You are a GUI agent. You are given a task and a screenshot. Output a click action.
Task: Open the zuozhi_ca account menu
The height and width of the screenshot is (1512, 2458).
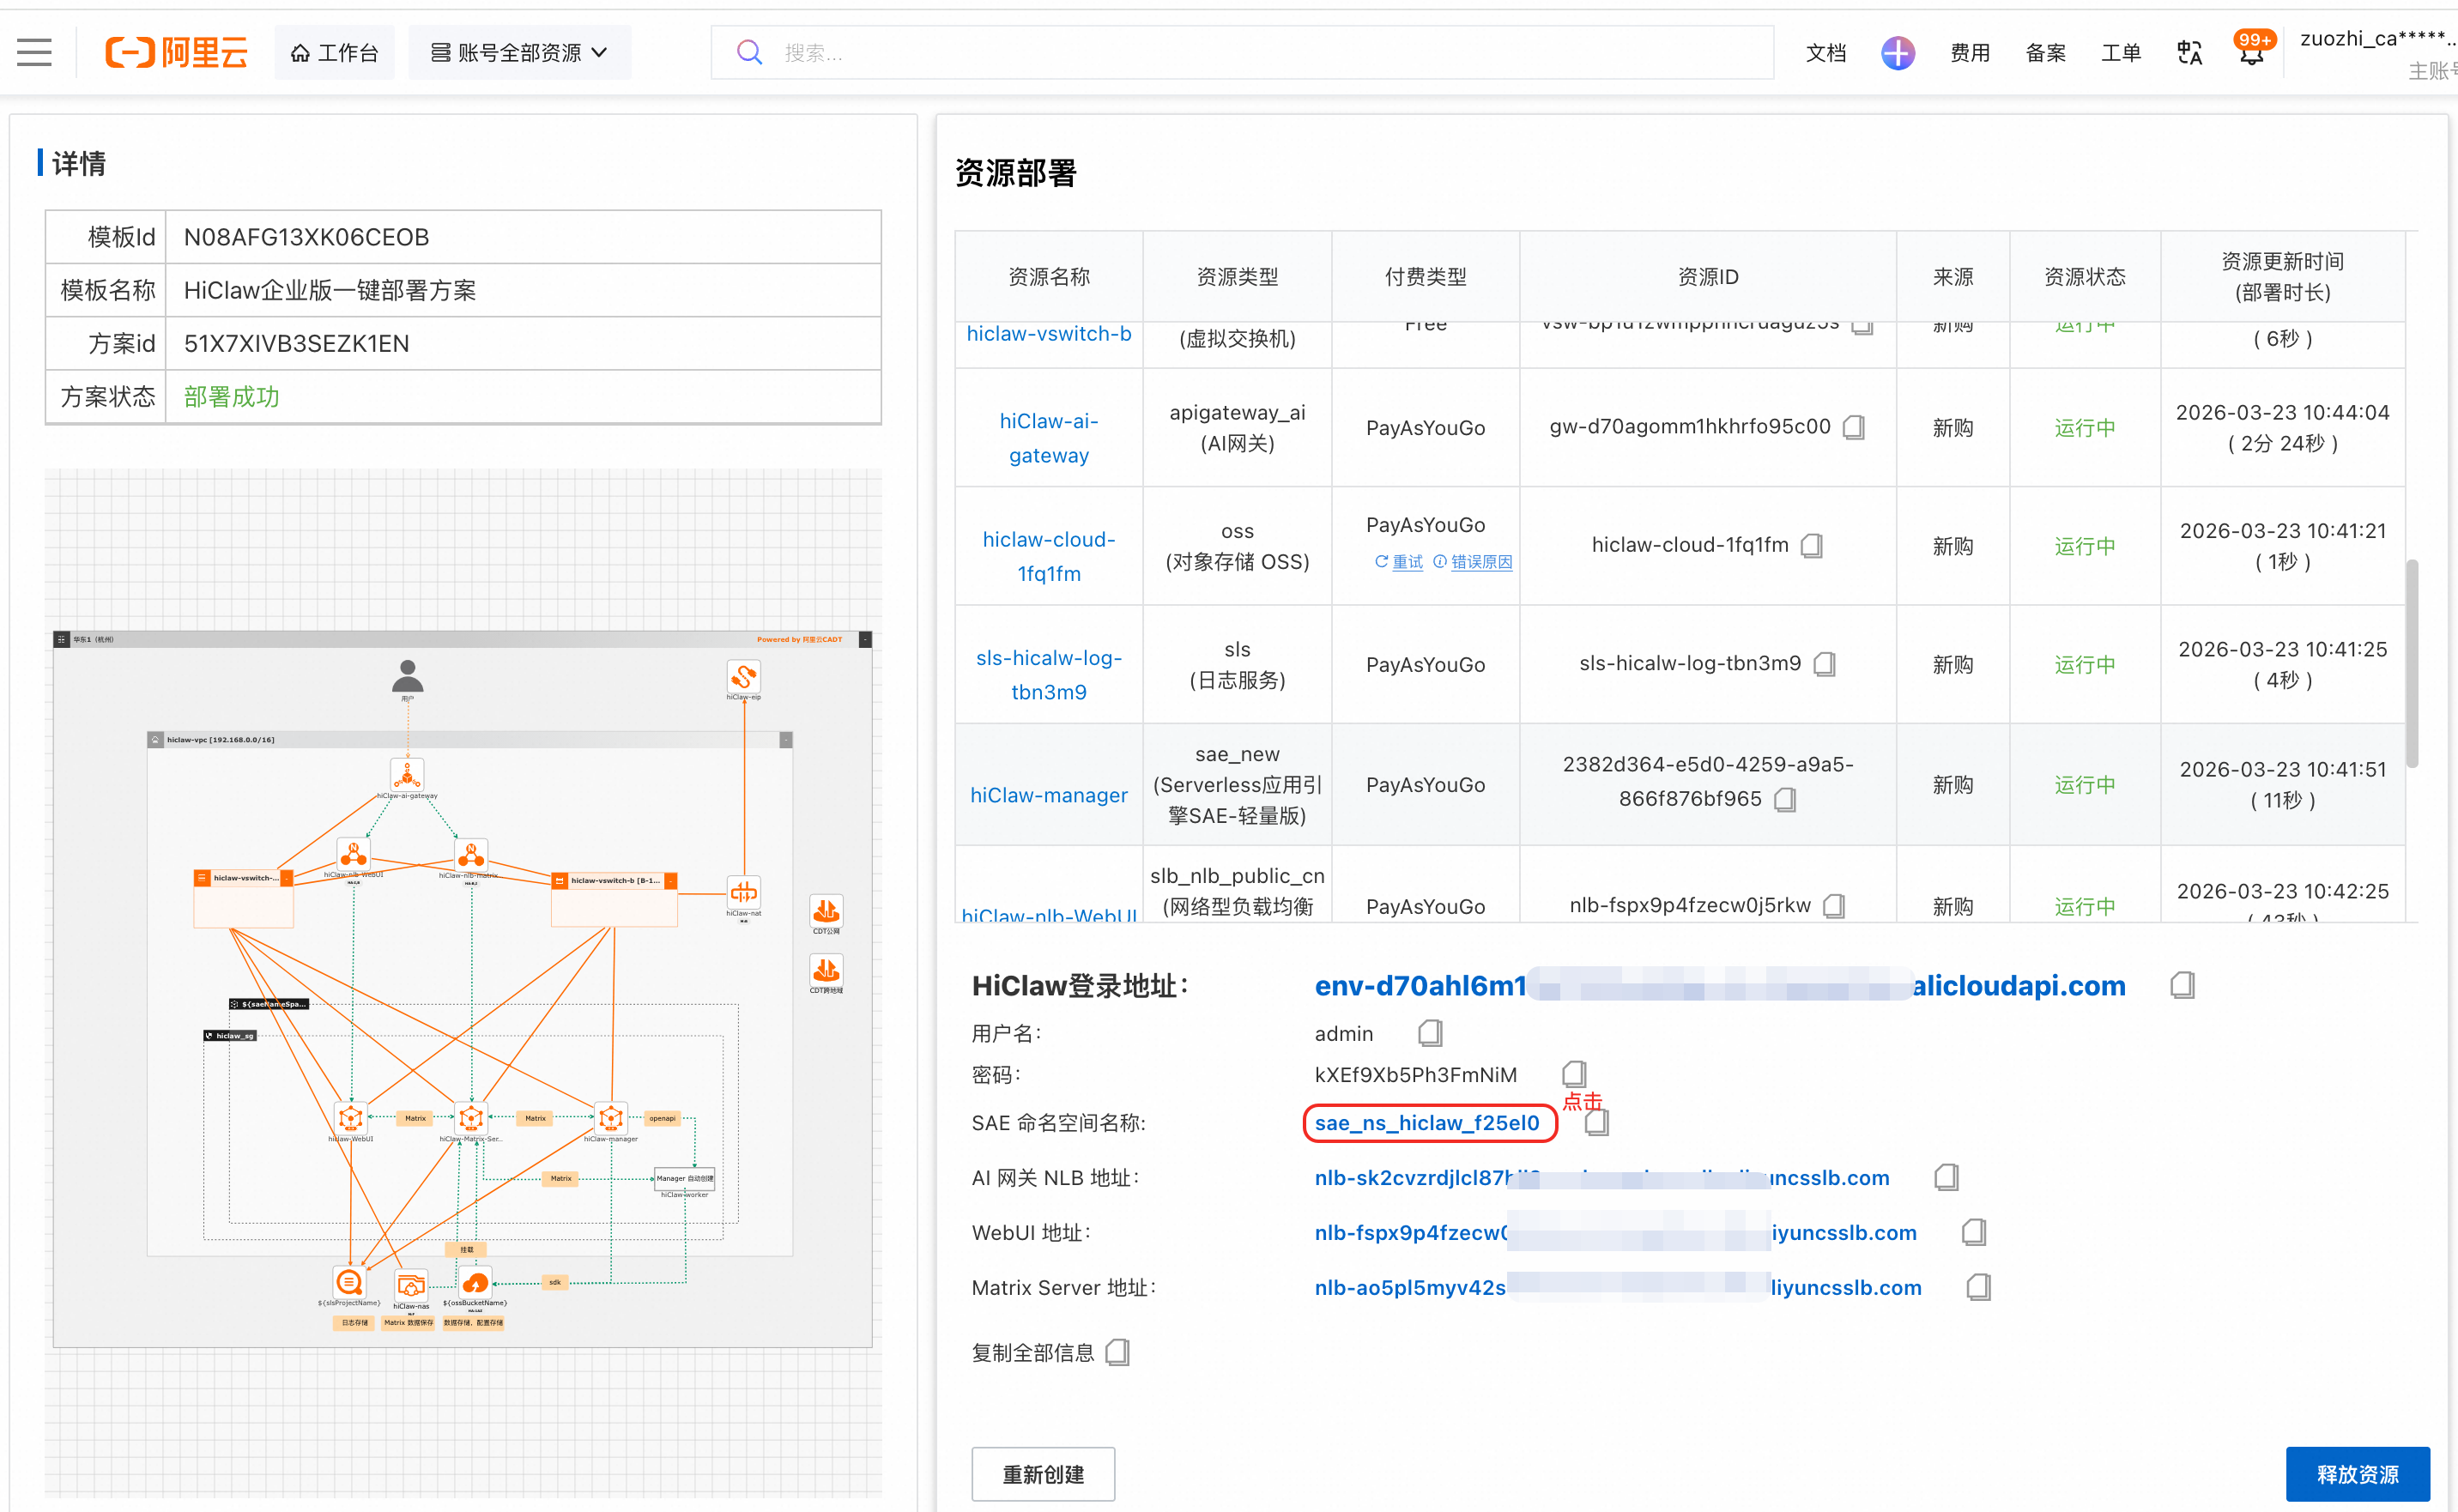coord(2378,52)
